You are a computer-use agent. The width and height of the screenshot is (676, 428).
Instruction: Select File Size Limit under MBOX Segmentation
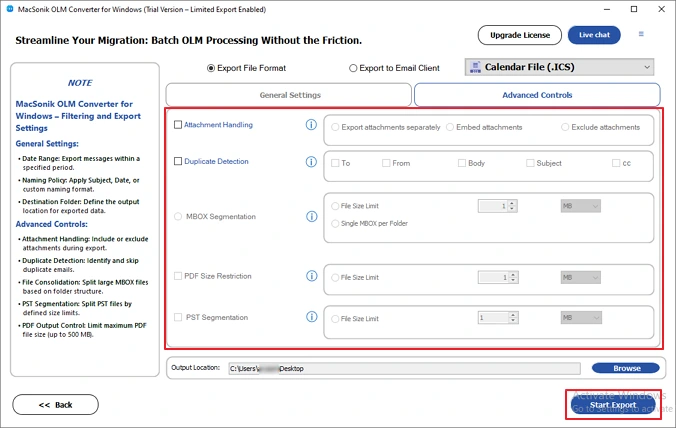coord(335,206)
